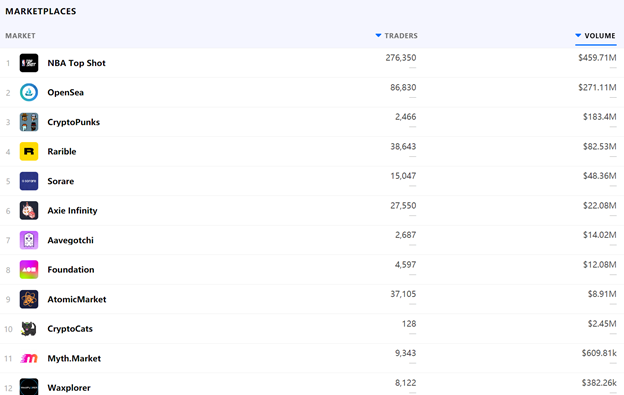Click the Aavegotchi market name
The width and height of the screenshot is (624, 395).
pyautogui.click(x=70, y=240)
